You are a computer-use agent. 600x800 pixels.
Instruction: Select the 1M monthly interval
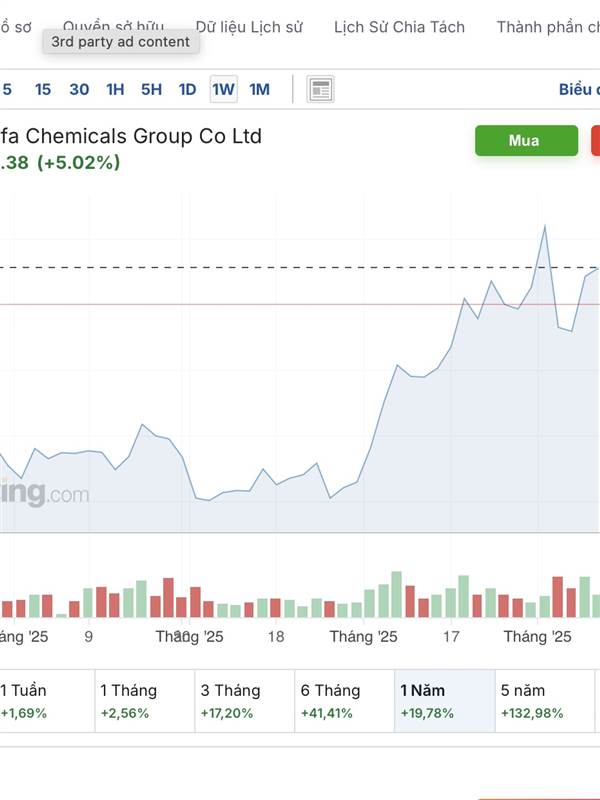tap(259, 90)
